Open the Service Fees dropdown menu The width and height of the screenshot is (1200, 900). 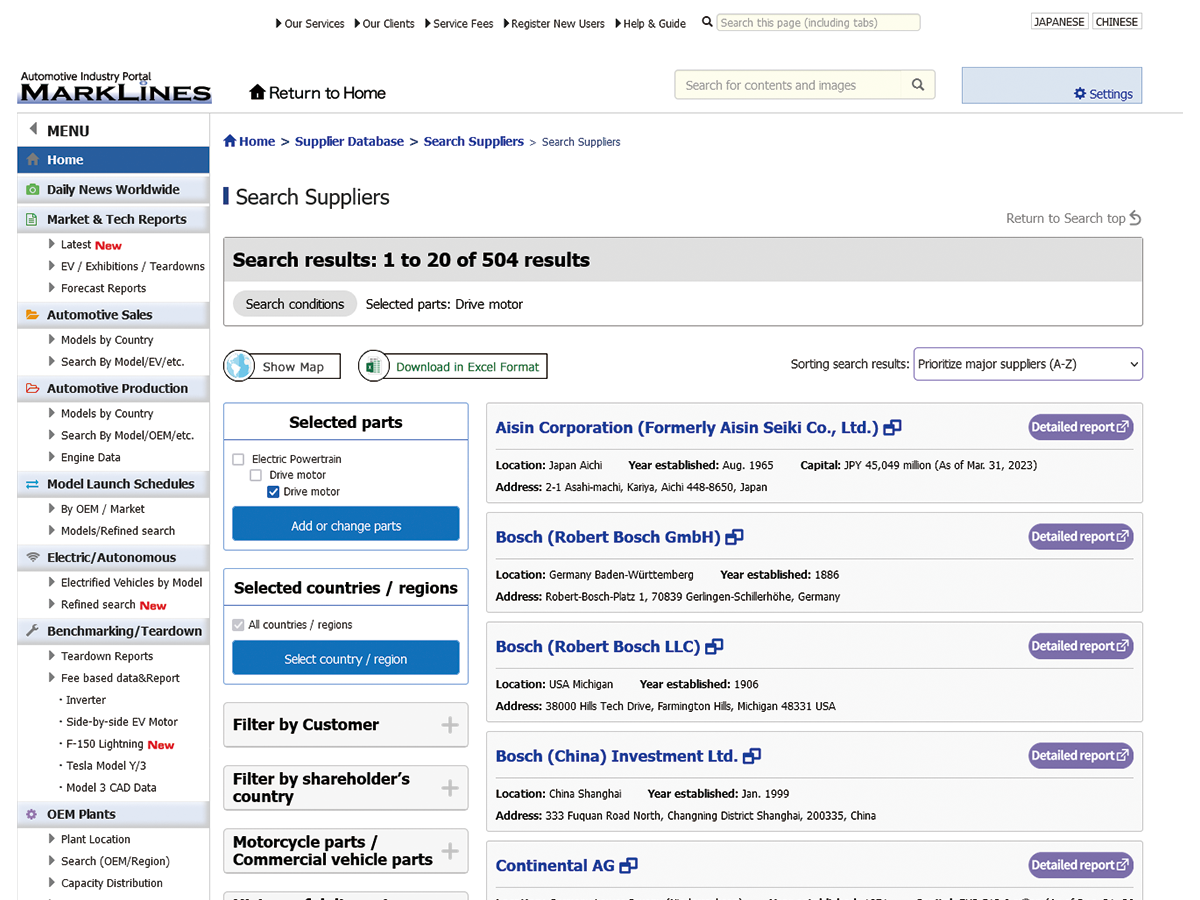click(459, 24)
